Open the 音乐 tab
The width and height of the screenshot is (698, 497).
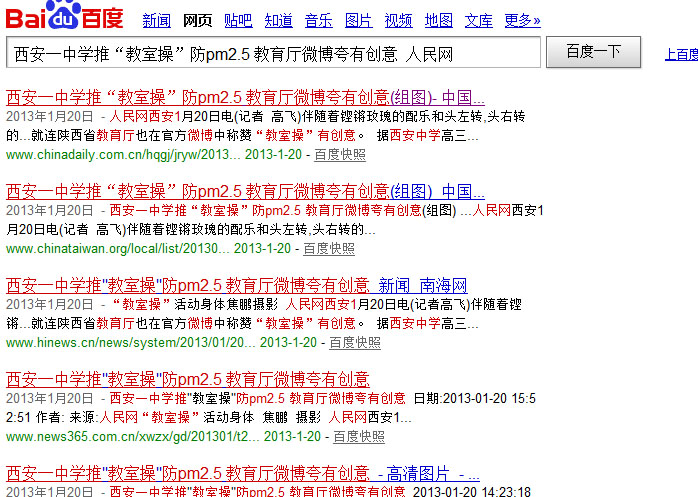(x=319, y=20)
